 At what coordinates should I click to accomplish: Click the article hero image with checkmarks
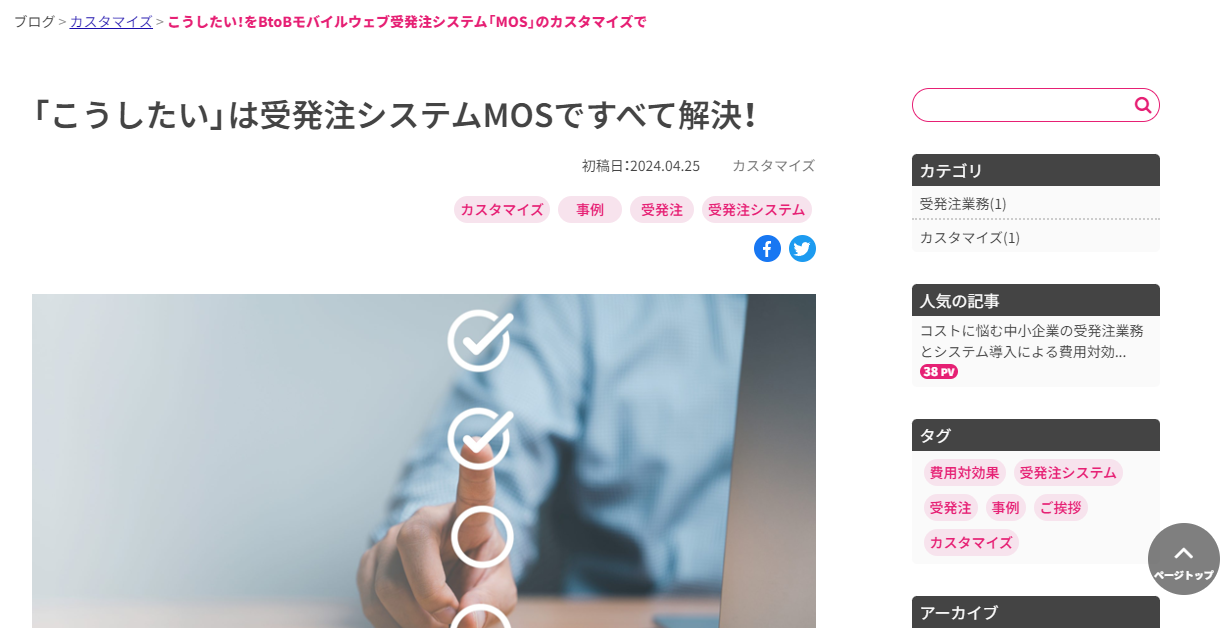(x=424, y=461)
